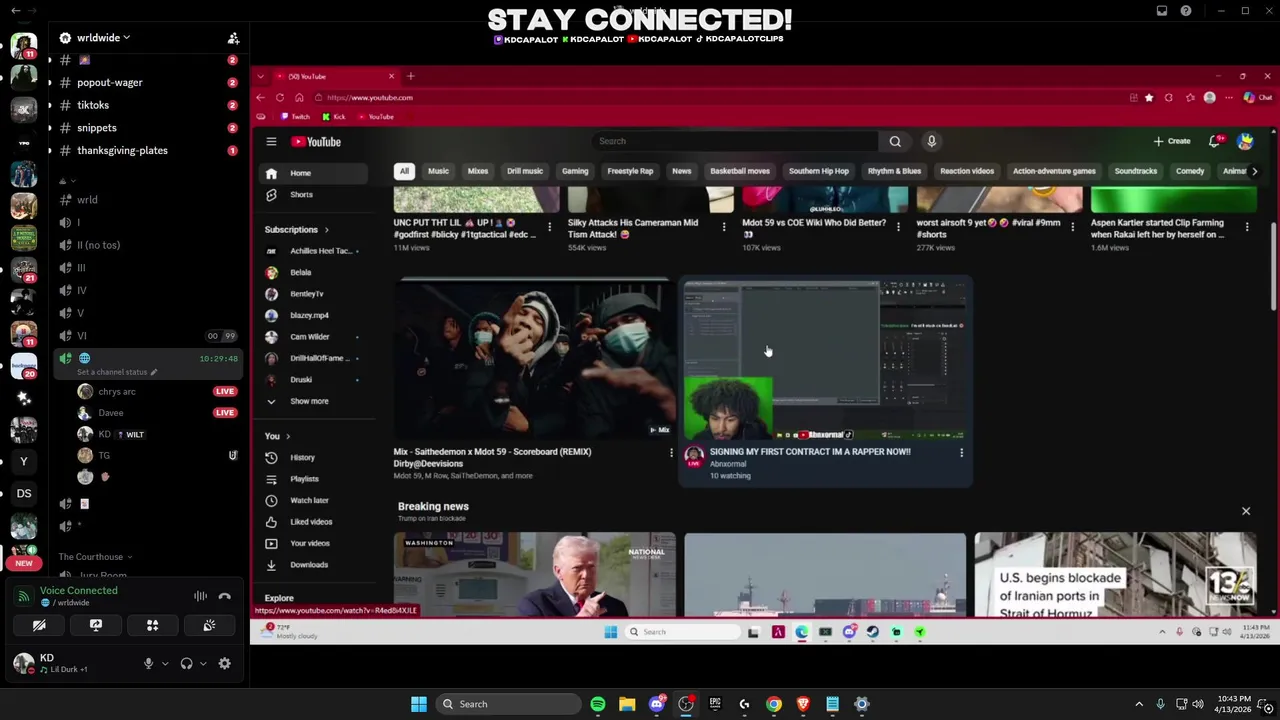Viewport: 1280px width, 720px height.
Task: Select the Gaming category chip
Action: [x=575, y=171]
